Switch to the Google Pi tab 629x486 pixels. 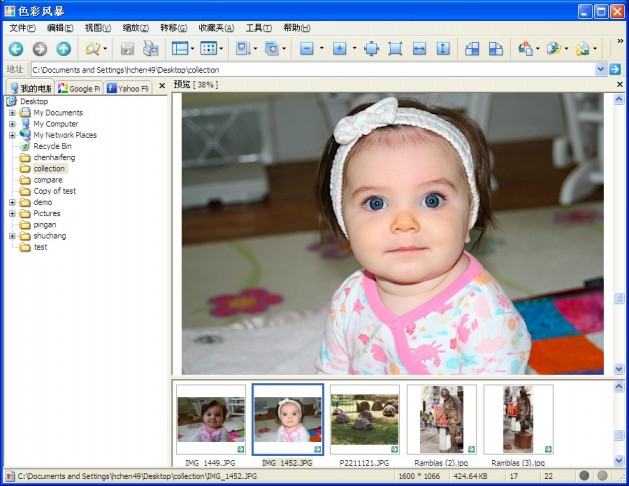pyautogui.click(x=78, y=88)
